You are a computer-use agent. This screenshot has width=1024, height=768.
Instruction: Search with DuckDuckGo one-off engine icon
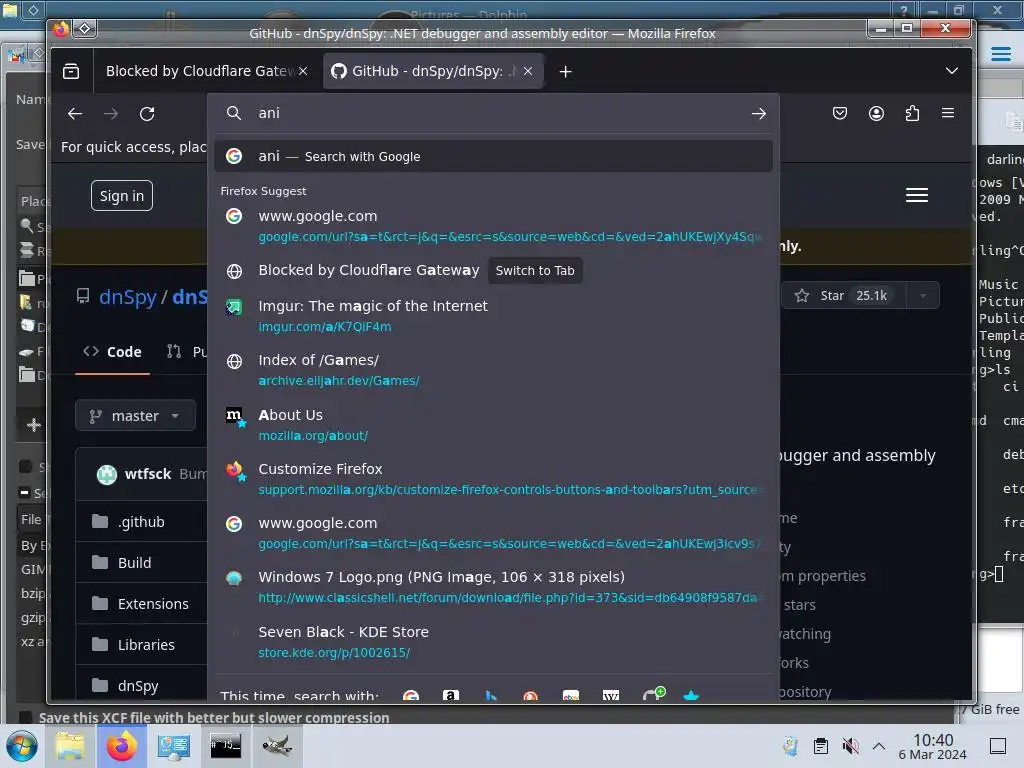click(530, 696)
